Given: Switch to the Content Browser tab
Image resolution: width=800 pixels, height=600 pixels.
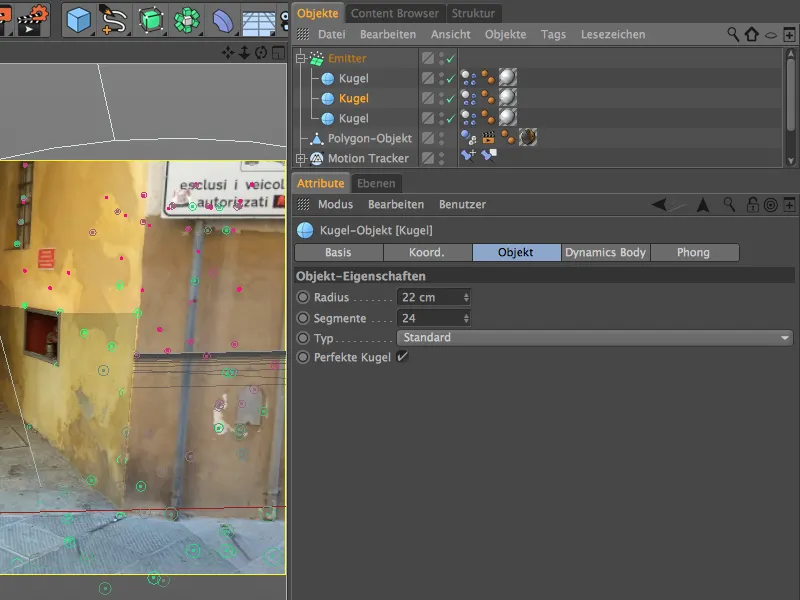Looking at the screenshot, I should click(x=394, y=13).
